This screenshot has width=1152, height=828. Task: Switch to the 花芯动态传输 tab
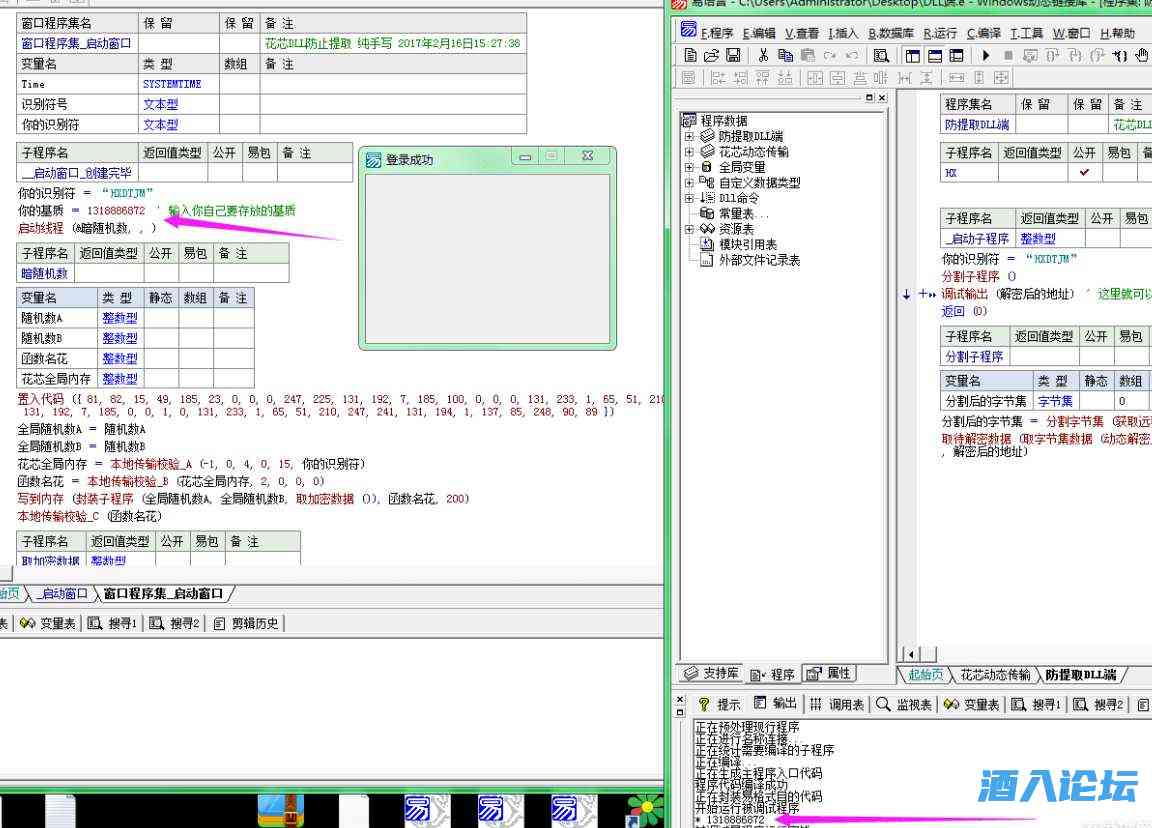click(x=994, y=675)
